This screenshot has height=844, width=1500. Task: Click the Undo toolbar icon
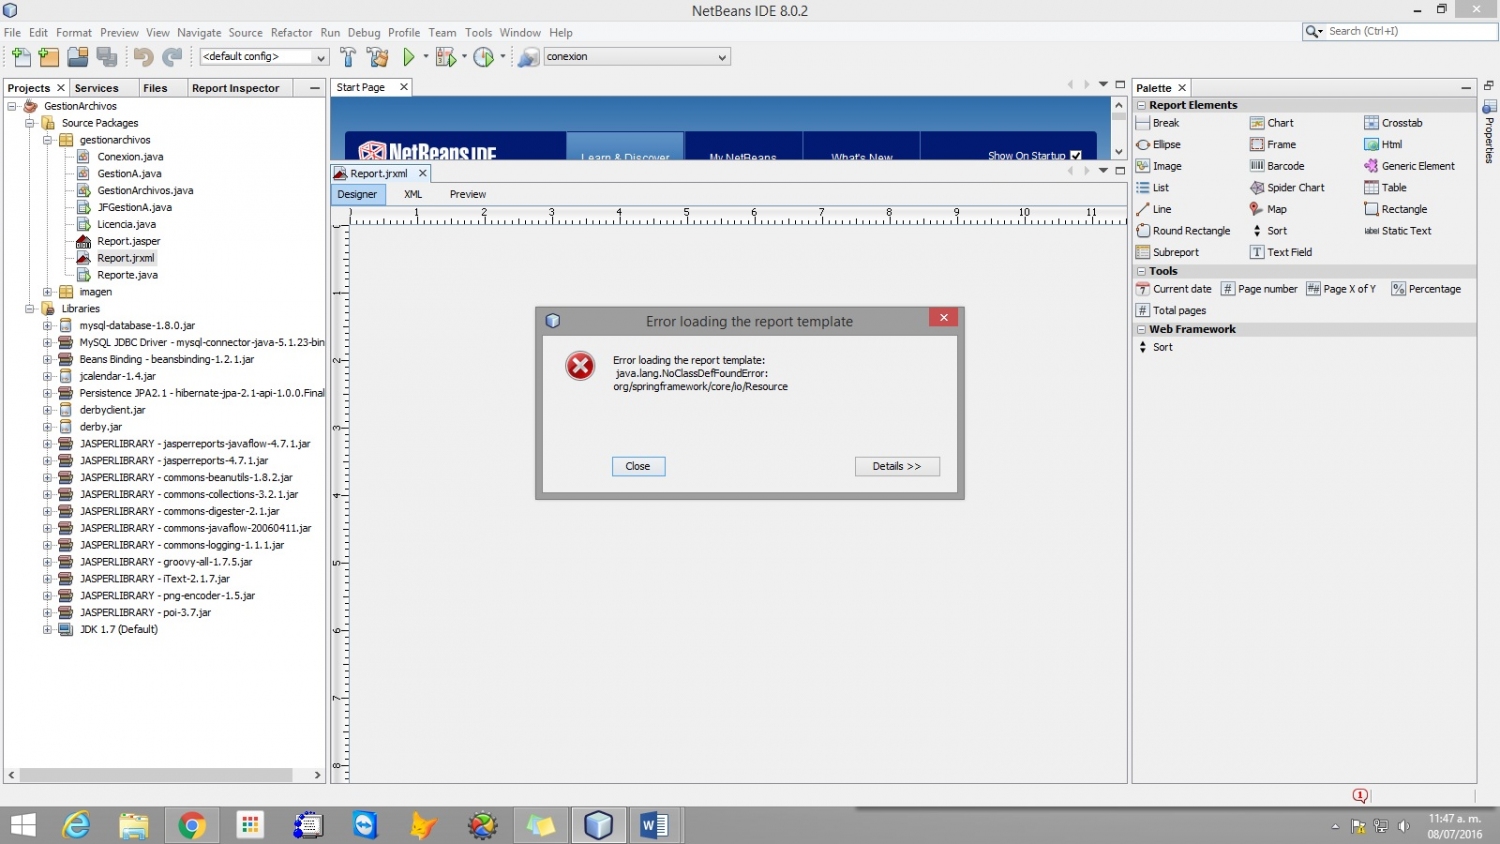click(144, 57)
